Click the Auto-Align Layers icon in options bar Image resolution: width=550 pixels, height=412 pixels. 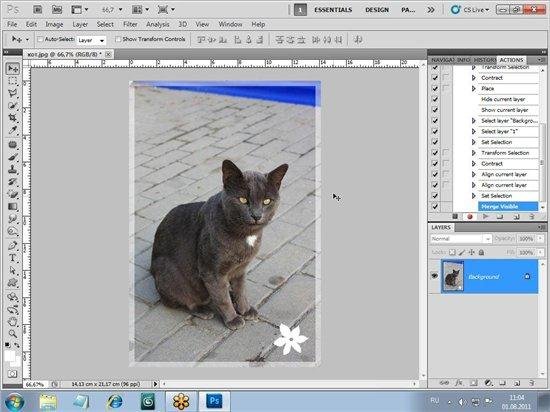[x=358, y=40]
